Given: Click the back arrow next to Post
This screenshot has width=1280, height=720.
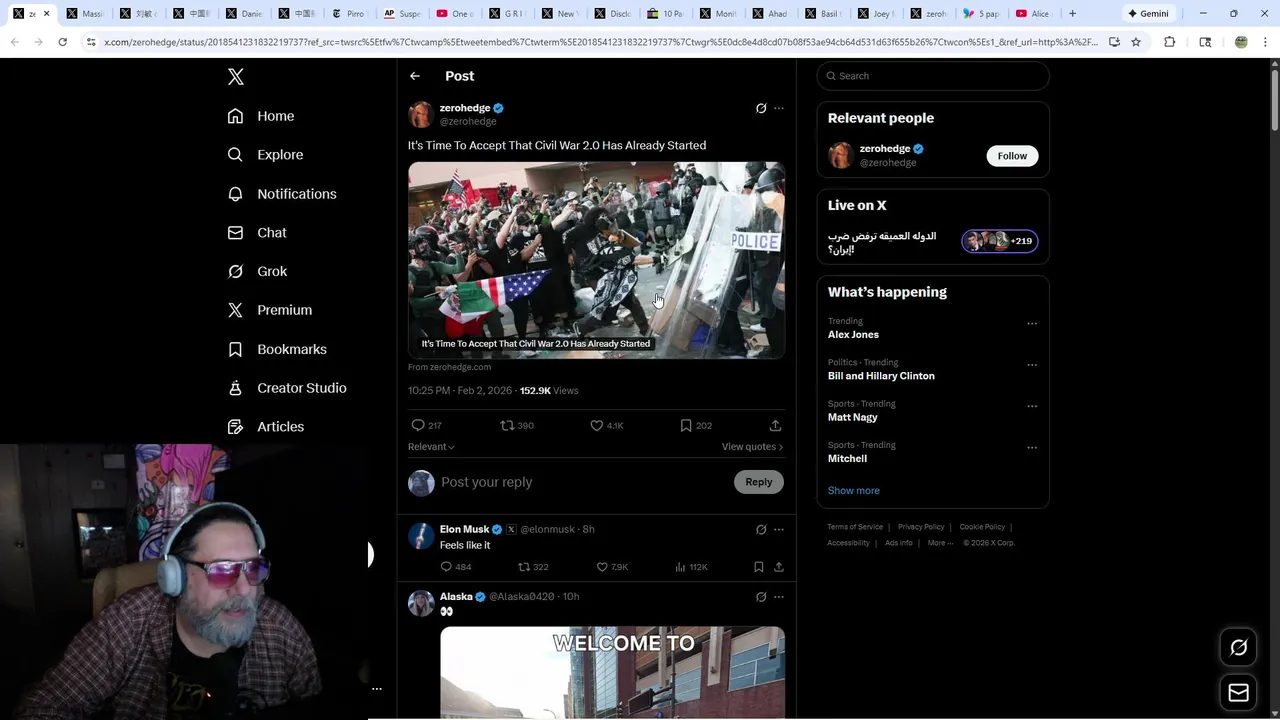Looking at the screenshot, I should (x=415, y=76).
